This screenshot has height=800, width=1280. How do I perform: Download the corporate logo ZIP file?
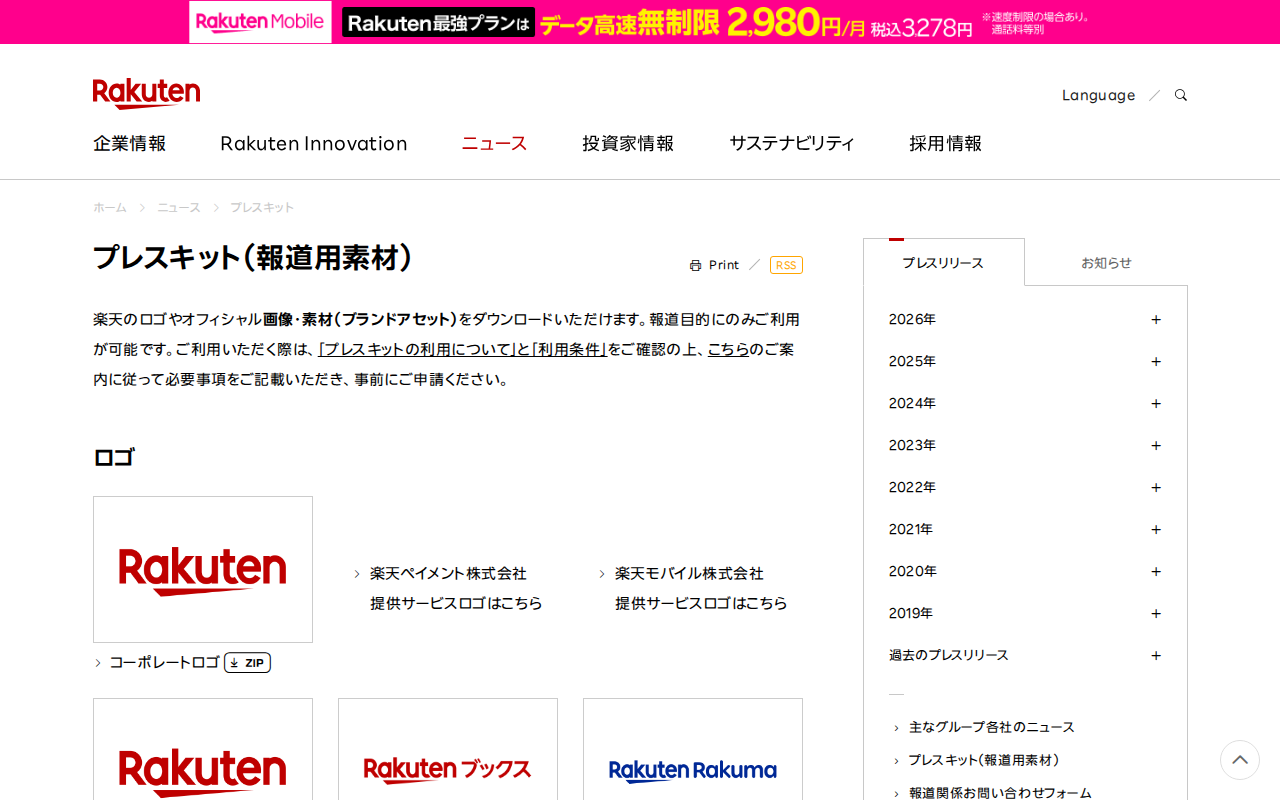click(x=247, y=662)
